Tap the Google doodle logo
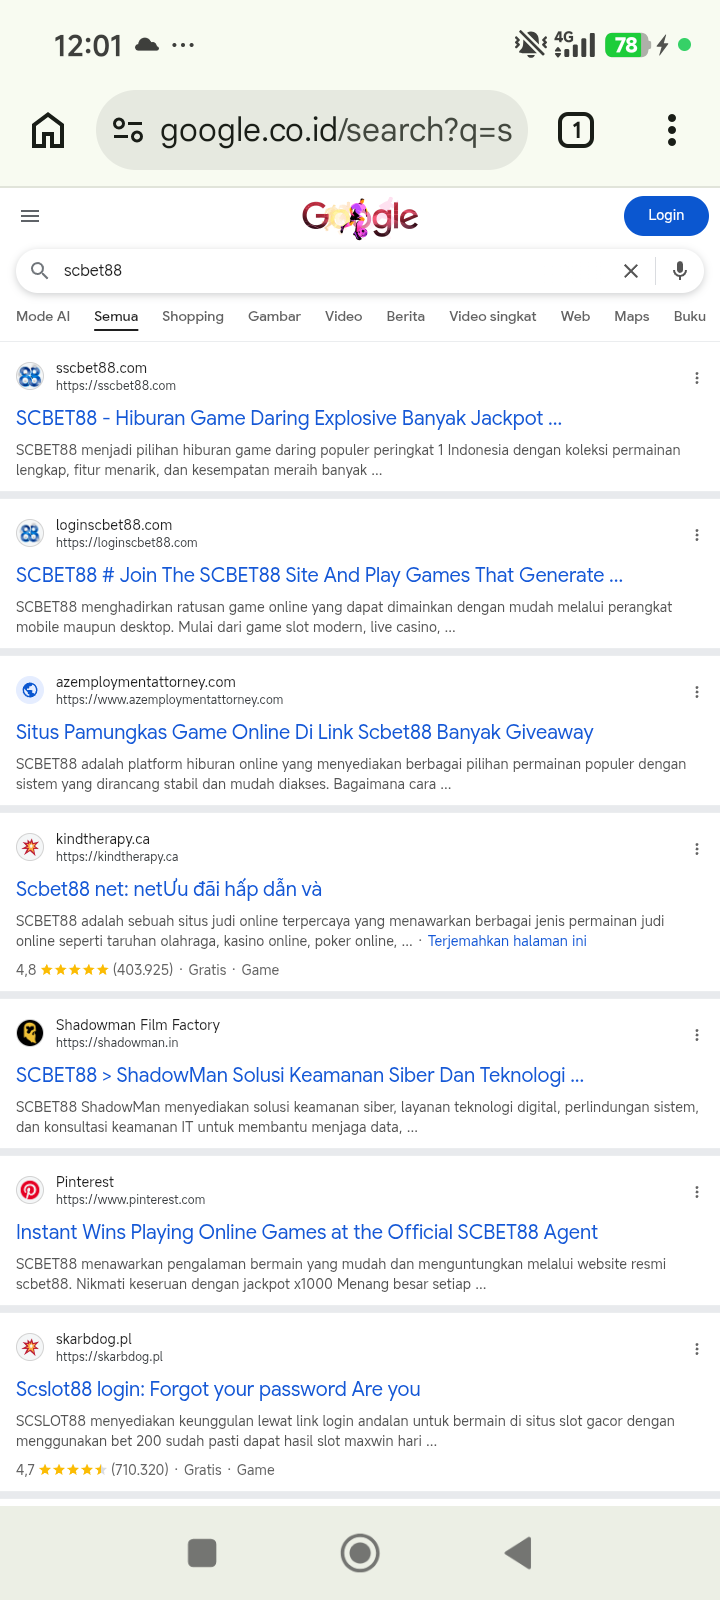The image size is (720, 1600). [x=360, y=217]
